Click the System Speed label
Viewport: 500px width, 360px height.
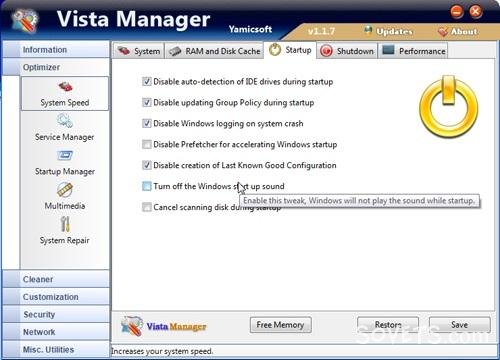65,102
